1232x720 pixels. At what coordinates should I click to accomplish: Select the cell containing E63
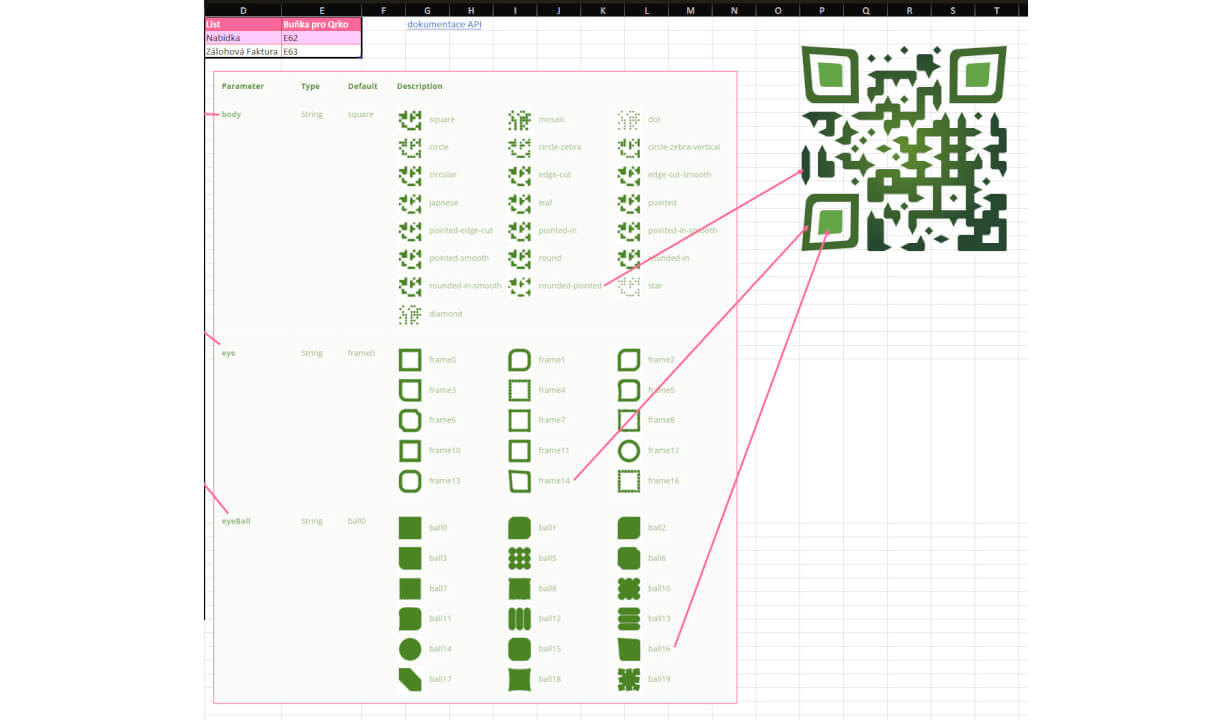tap(321, 51)
